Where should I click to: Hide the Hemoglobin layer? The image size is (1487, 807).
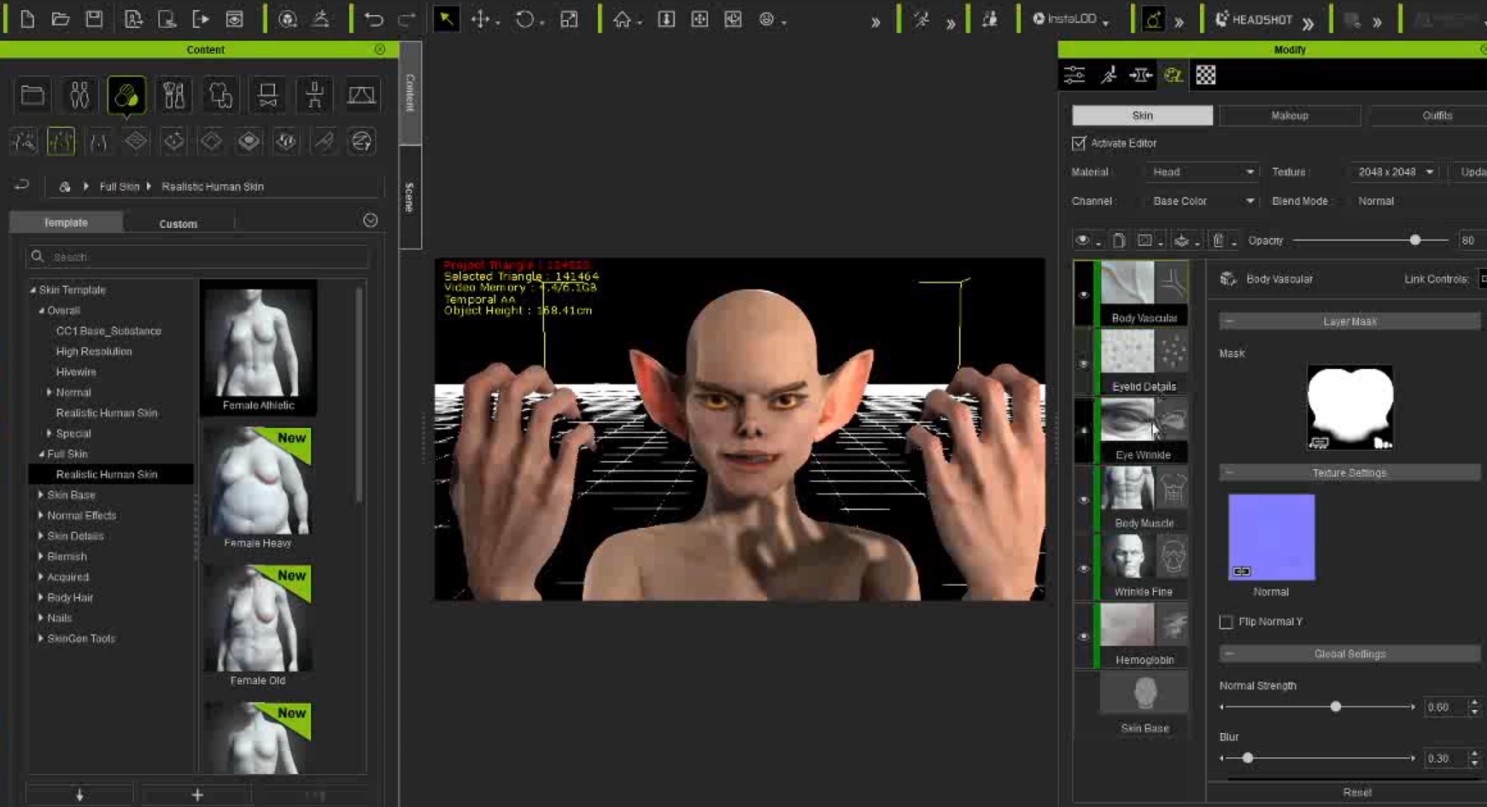tap(1083, 636)
